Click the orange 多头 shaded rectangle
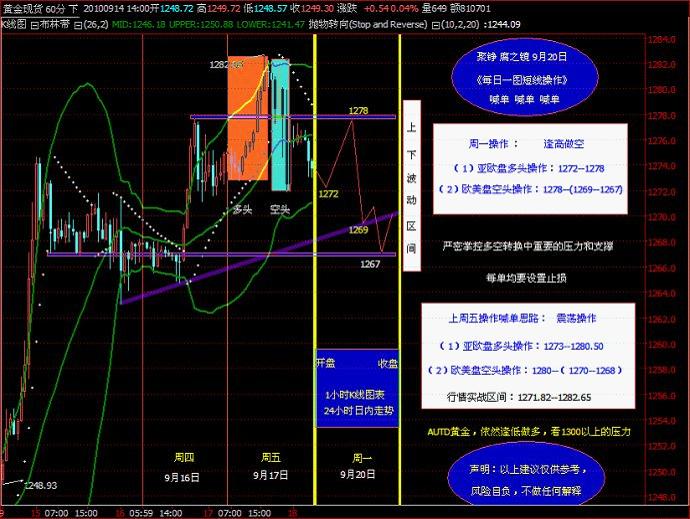This screenshot has width=690, height=519. [245, 120]
